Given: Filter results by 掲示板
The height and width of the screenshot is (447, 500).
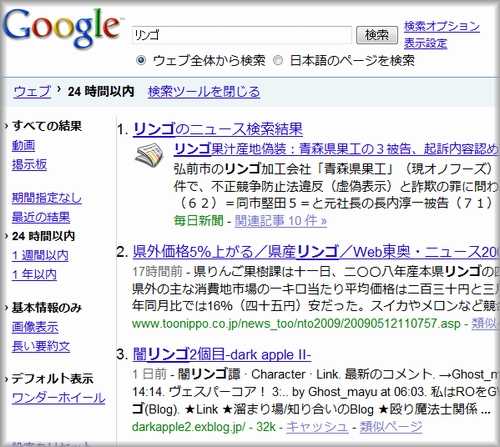Looking at the screenshot, I should [x=29, y=164].
